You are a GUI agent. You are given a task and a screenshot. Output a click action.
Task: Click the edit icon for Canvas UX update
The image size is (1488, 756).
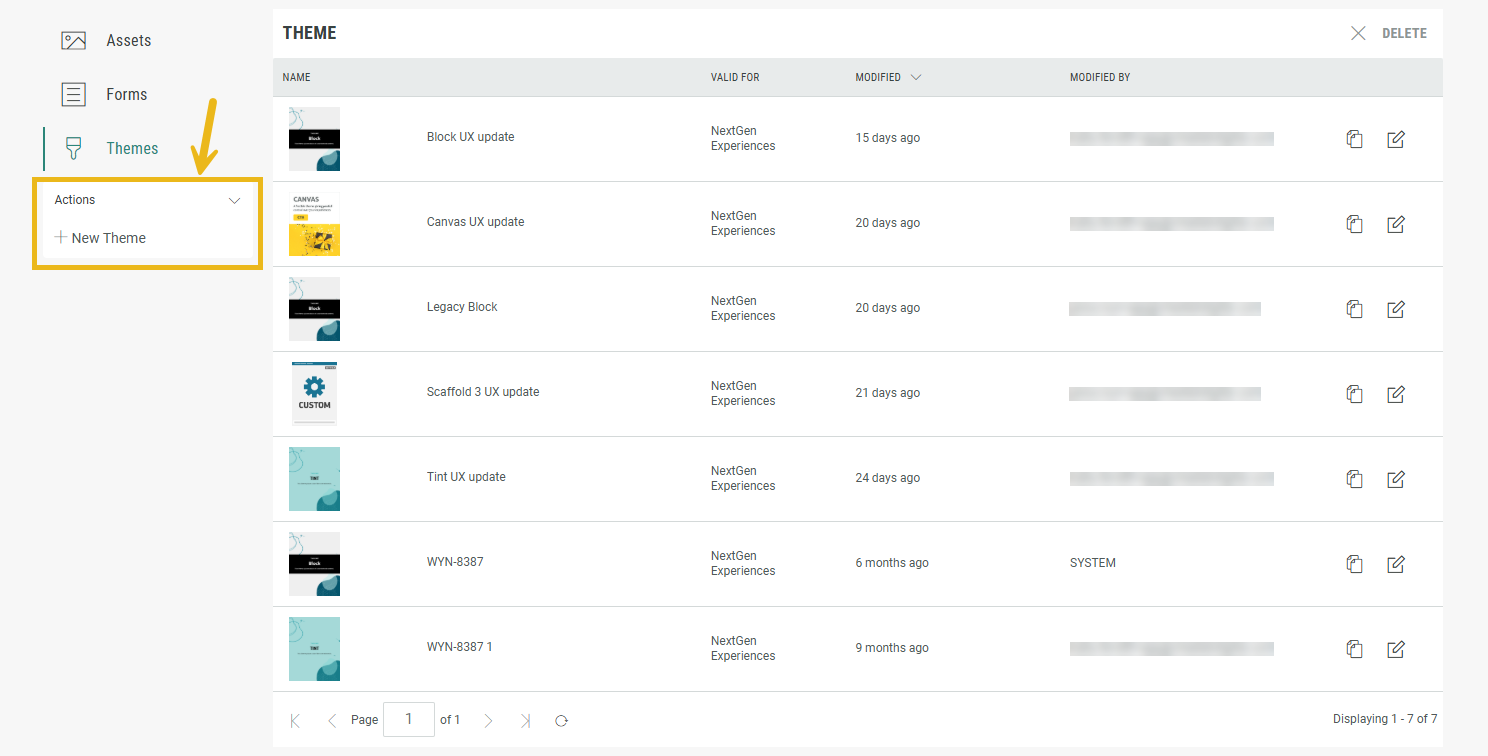point(1396,224)
